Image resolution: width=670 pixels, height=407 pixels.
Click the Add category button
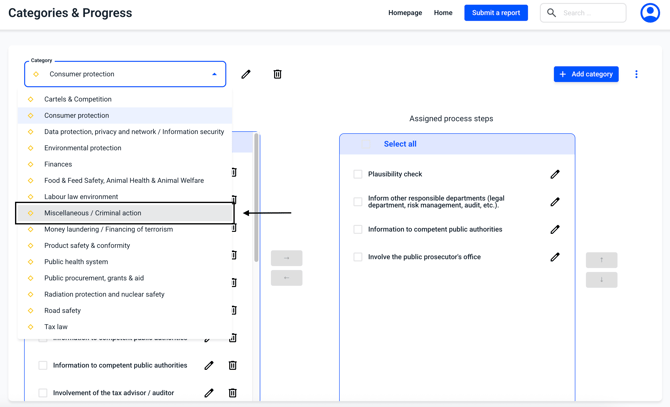click(586, 74)
